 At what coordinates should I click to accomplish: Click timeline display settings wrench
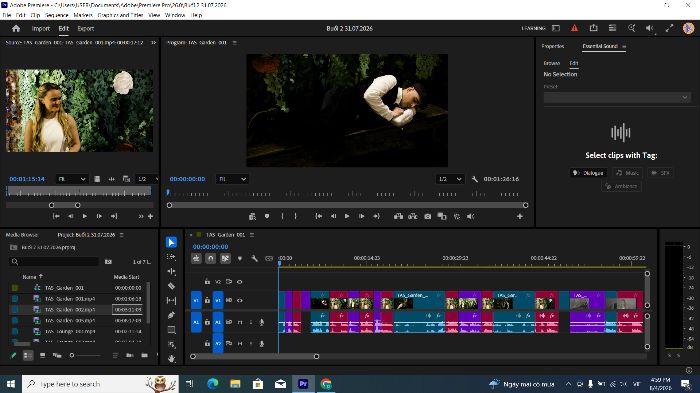pos(254,259)
